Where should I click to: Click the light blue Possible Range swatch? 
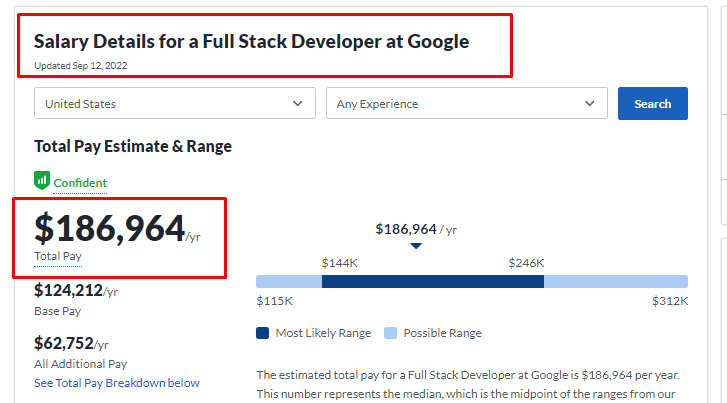pyautogui.click(x=390, y=333)
